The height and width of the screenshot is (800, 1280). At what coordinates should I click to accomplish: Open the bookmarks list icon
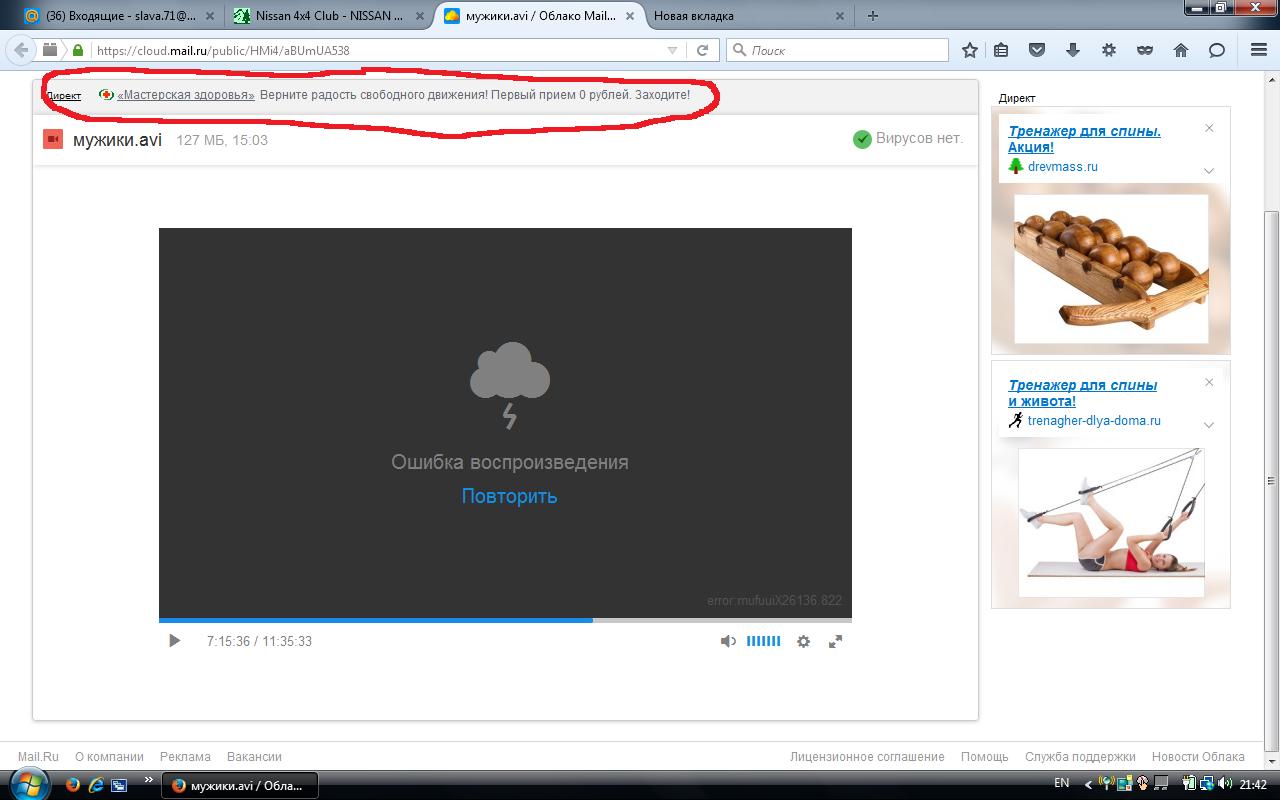click(1001, 50)
